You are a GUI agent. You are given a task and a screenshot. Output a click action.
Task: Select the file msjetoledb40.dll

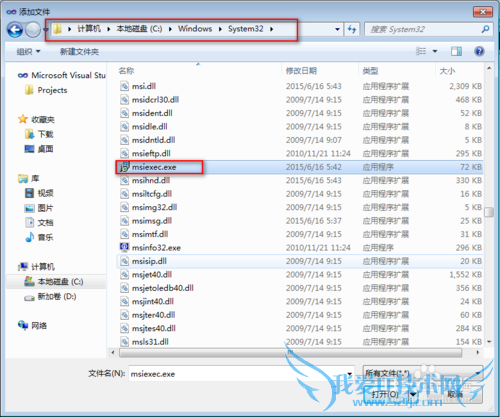[x=300, y=288]
